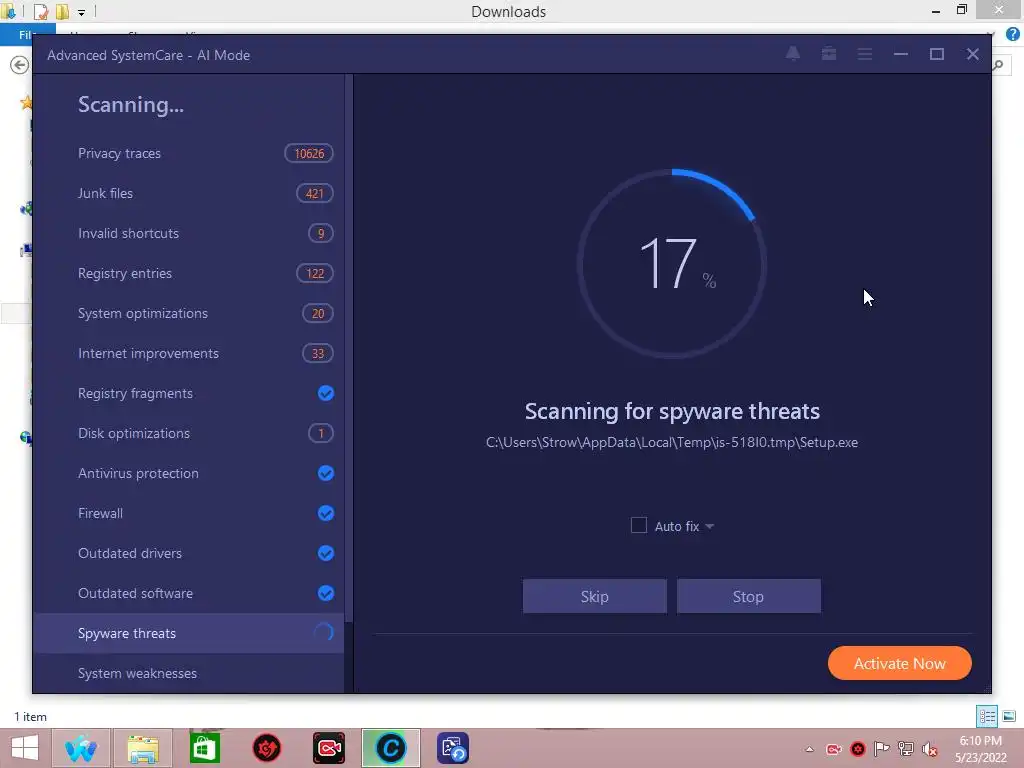This screenshot has height=768, width=1024.
Task: Expand the Auto fix dropdown arrow
Action: pyautogui.click(x=709, y=526)
